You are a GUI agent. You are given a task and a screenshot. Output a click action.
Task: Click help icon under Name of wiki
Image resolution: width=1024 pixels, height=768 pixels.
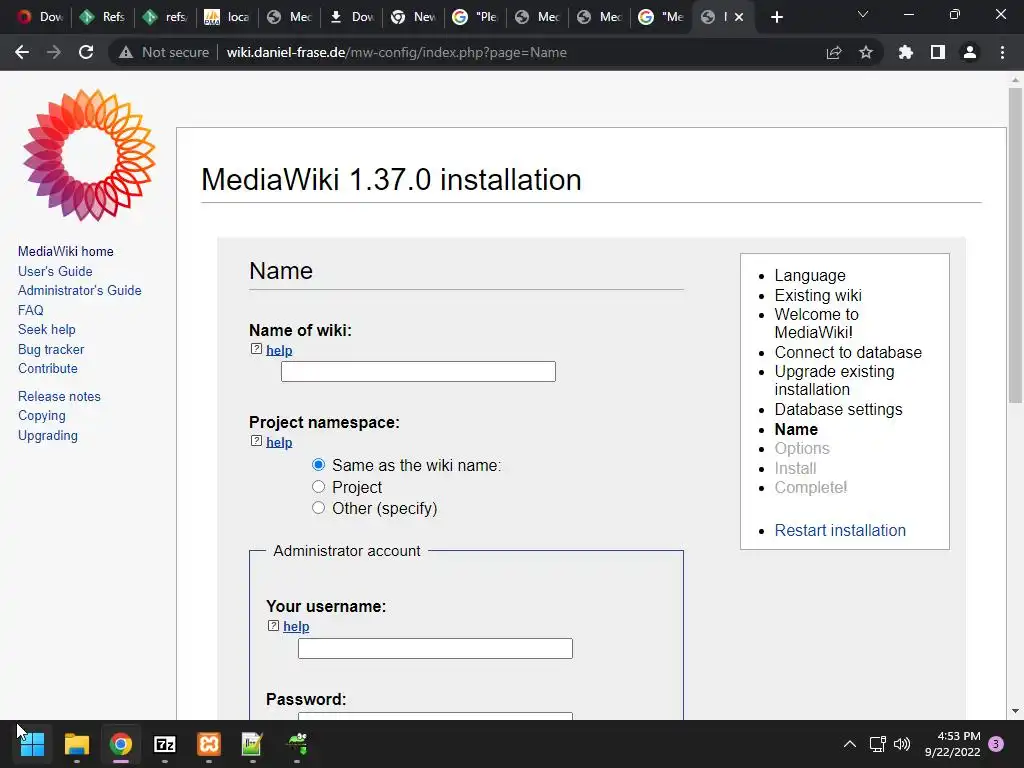pyautogui.click(x=256, y=349)
